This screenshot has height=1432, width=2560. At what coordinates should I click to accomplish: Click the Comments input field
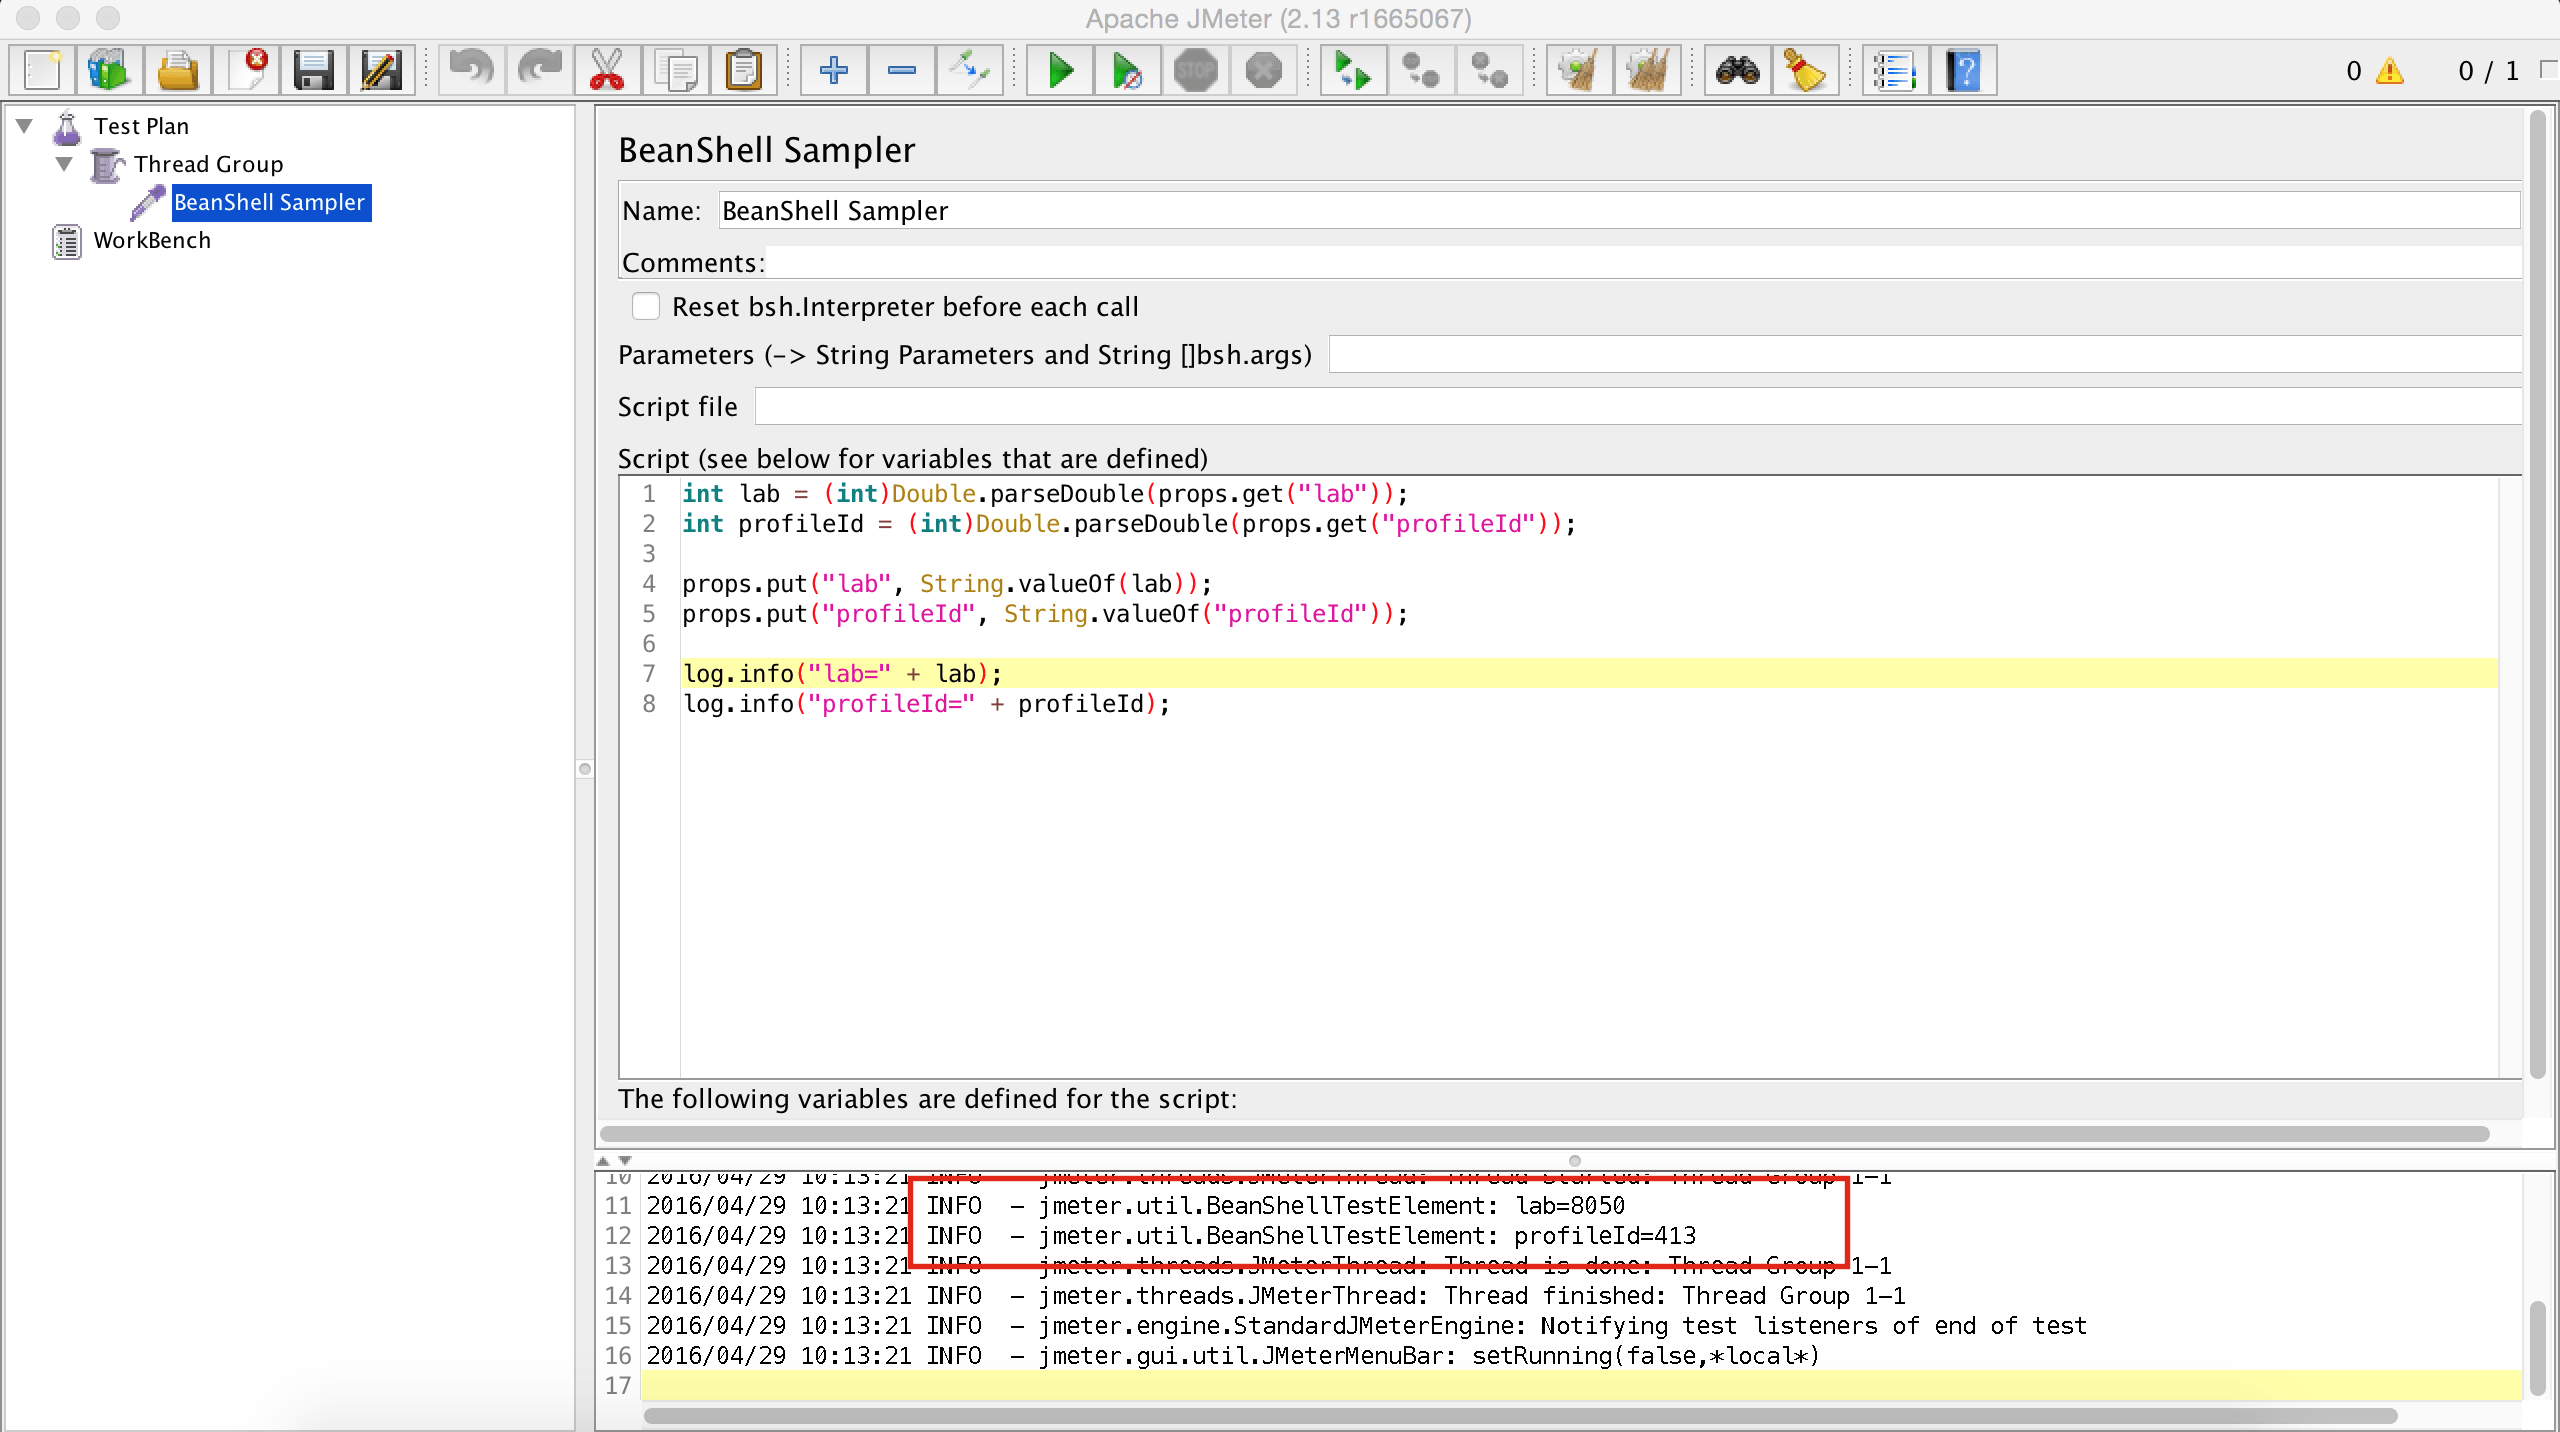[1643, 262]
